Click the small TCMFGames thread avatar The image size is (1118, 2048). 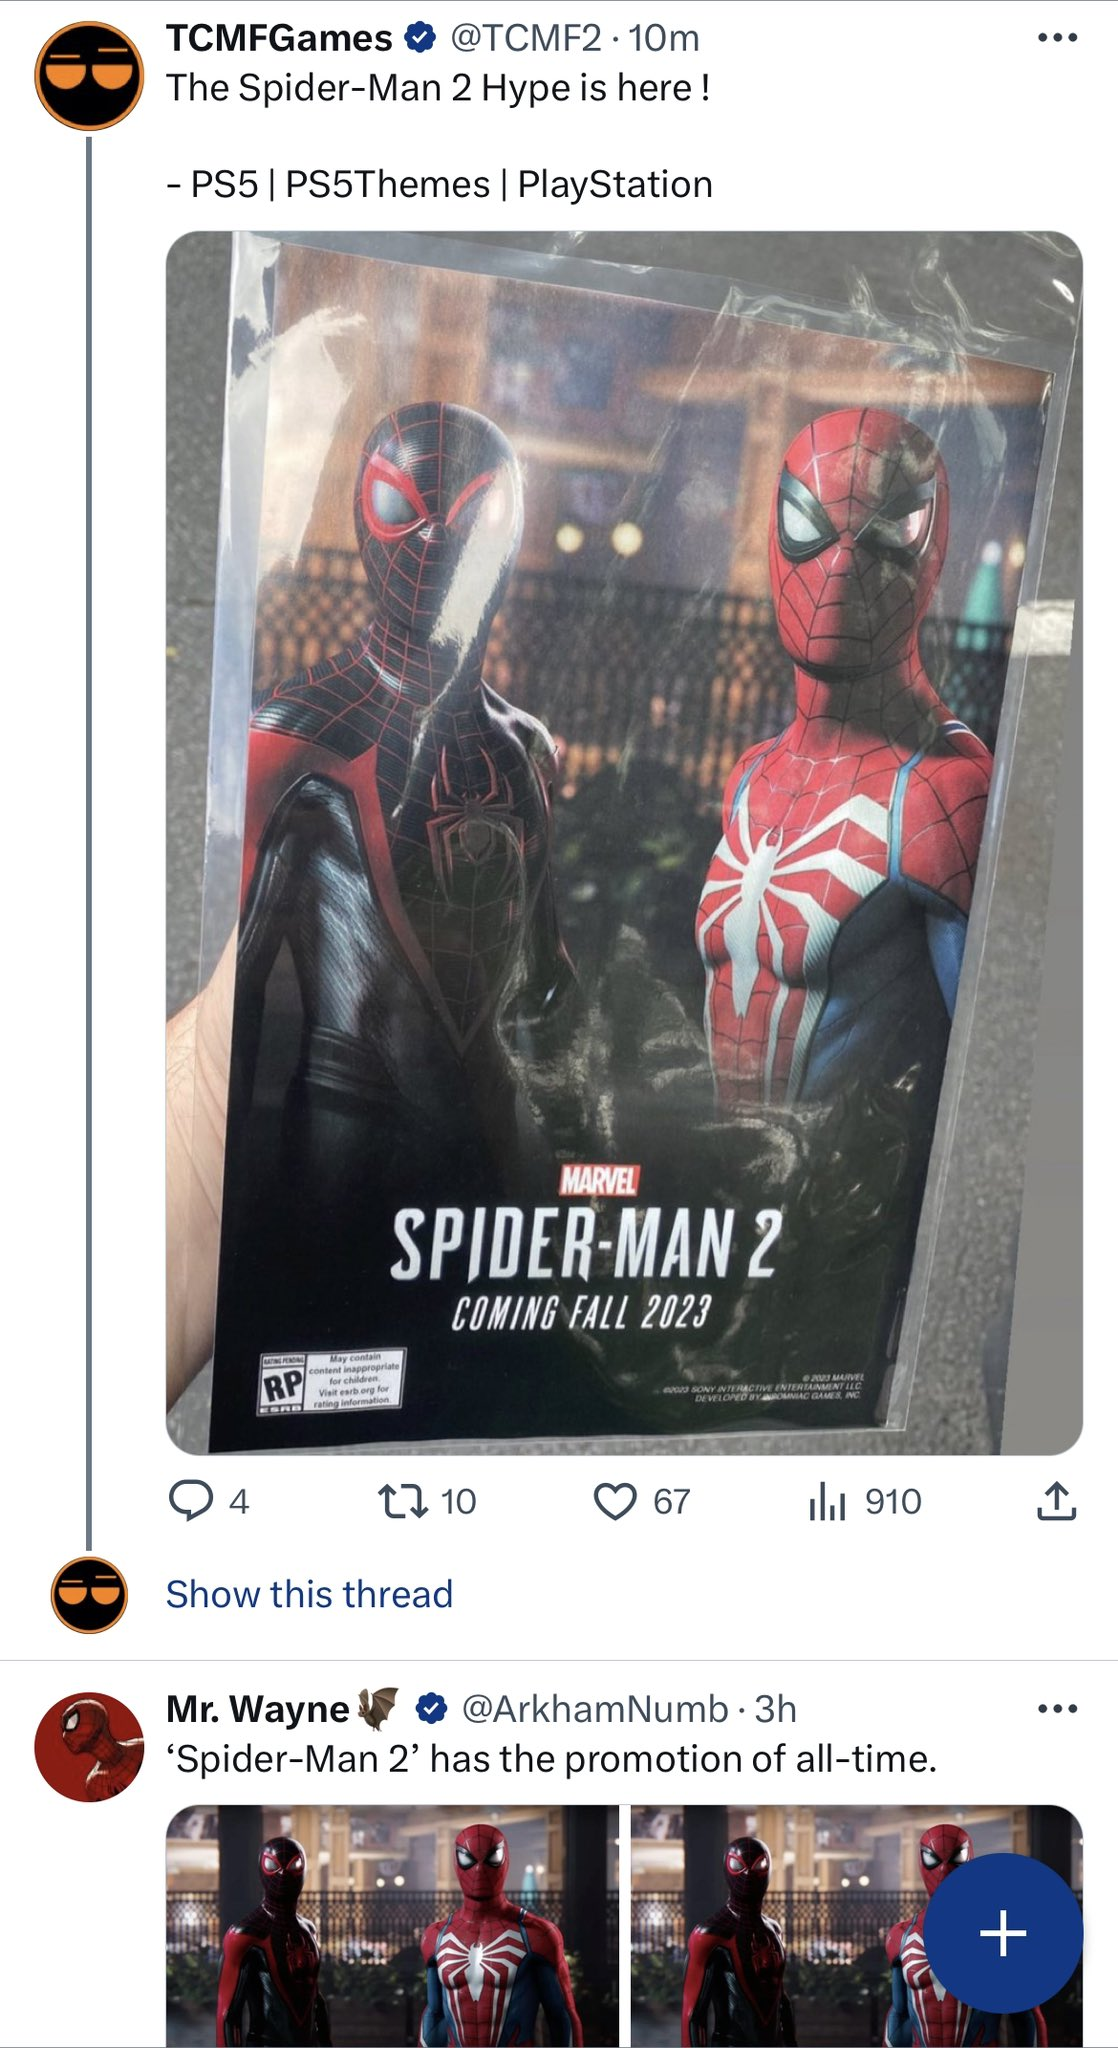click(89, 1594)
